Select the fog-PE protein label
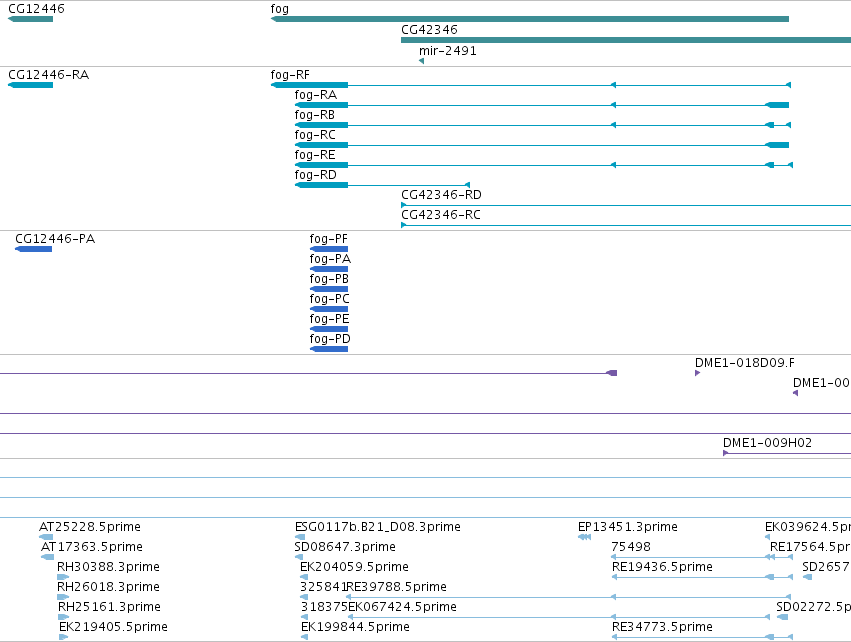This screenshot has width=851, height=642. click(x=329, y=319)
